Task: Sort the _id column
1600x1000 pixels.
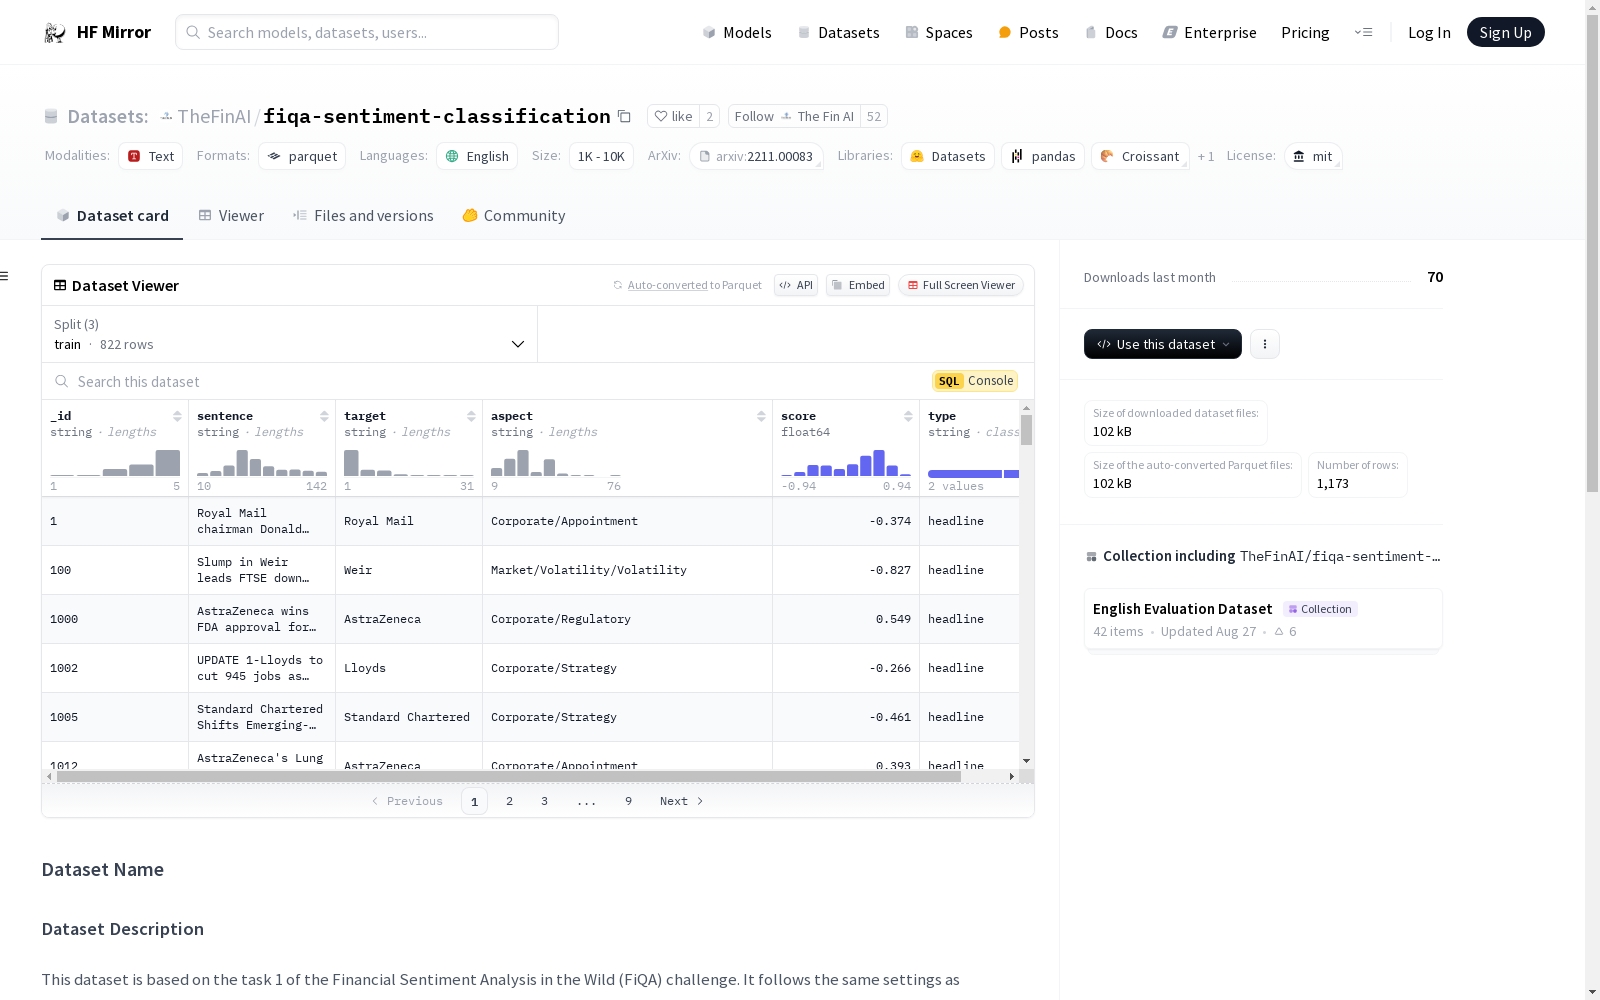Action: tap(177, 416)
